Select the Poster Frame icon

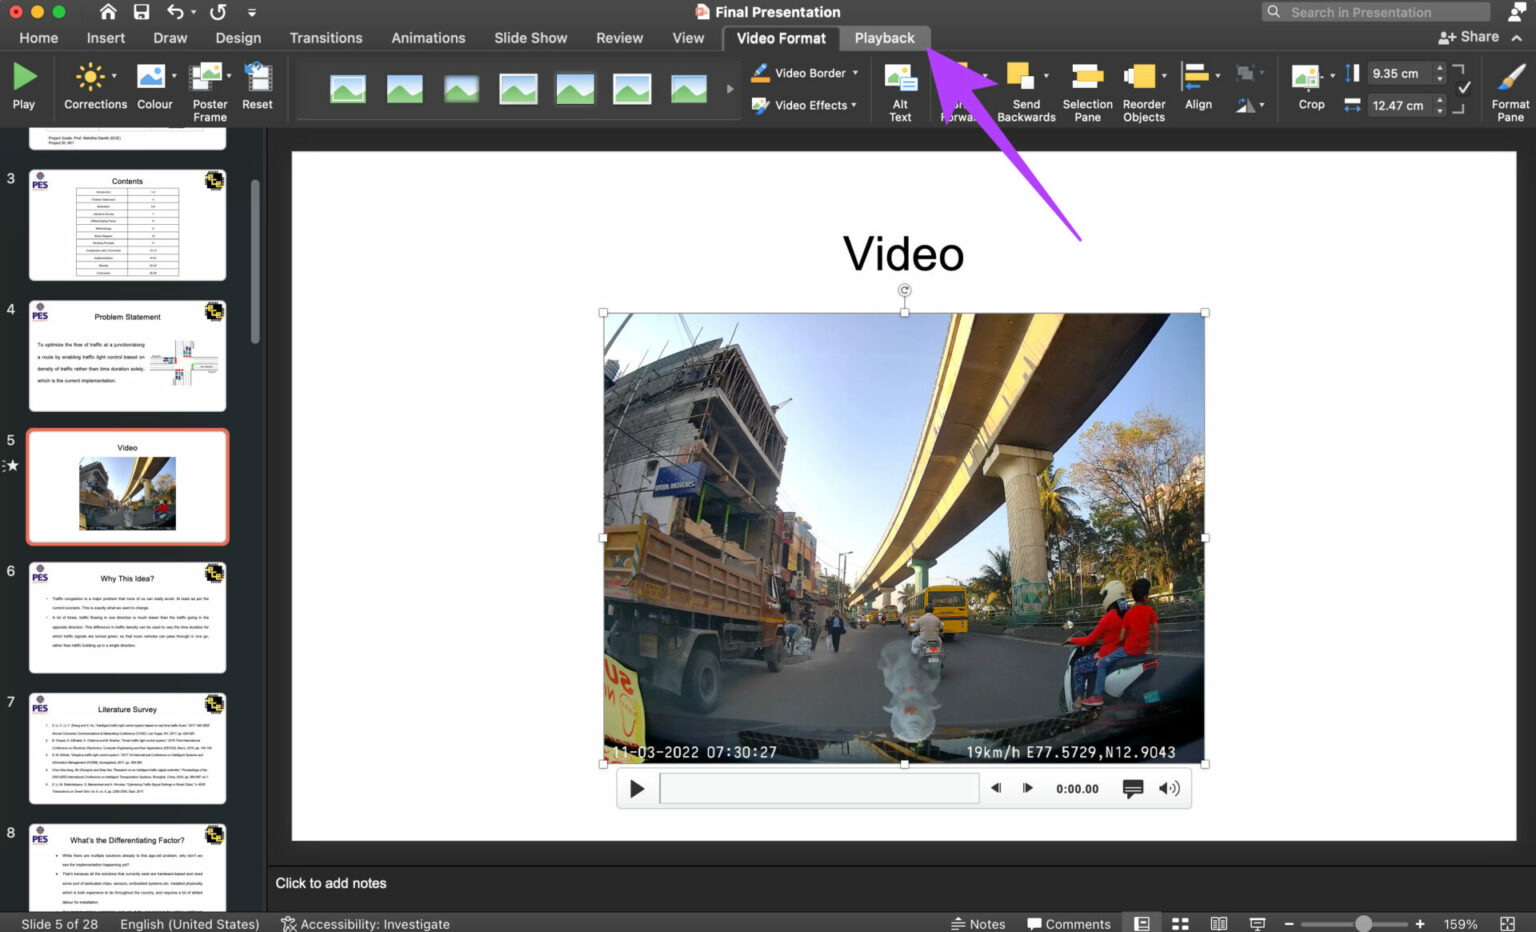208,88
